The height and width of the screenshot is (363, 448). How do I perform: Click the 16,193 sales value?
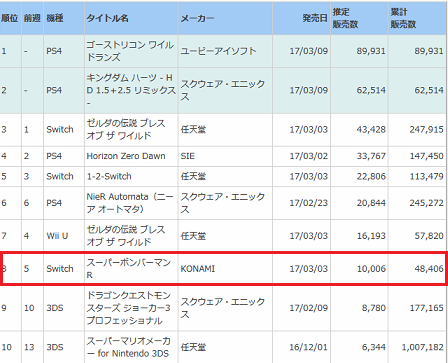click(371, 236)
